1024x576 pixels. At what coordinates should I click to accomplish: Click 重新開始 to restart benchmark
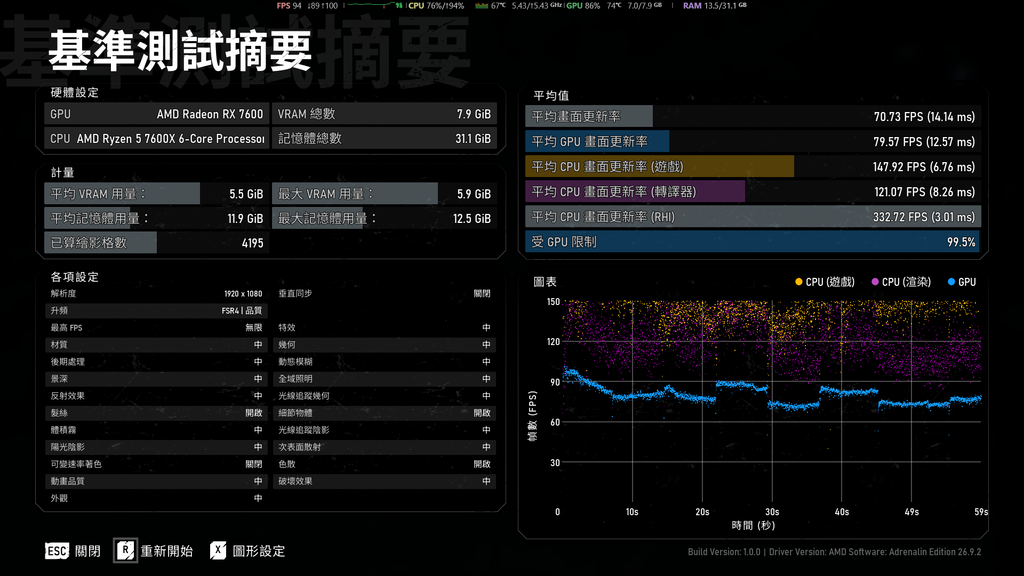coord(167,551)
